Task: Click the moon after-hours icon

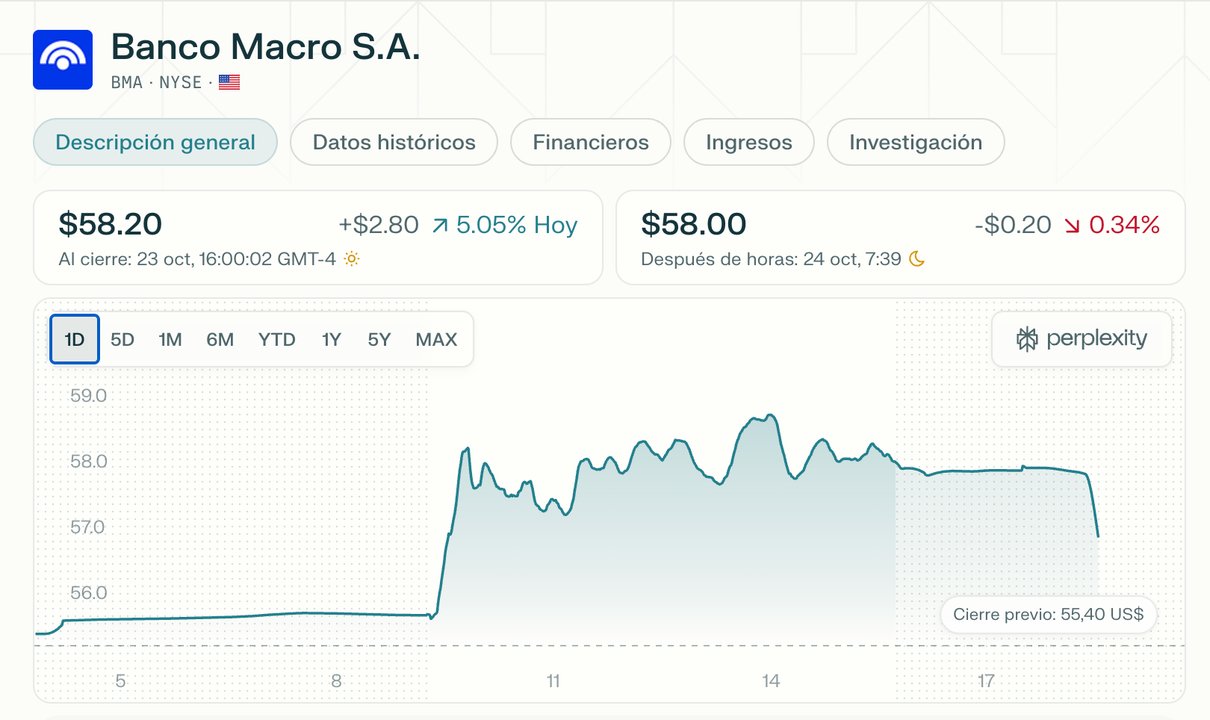Action: pos(917,259)
